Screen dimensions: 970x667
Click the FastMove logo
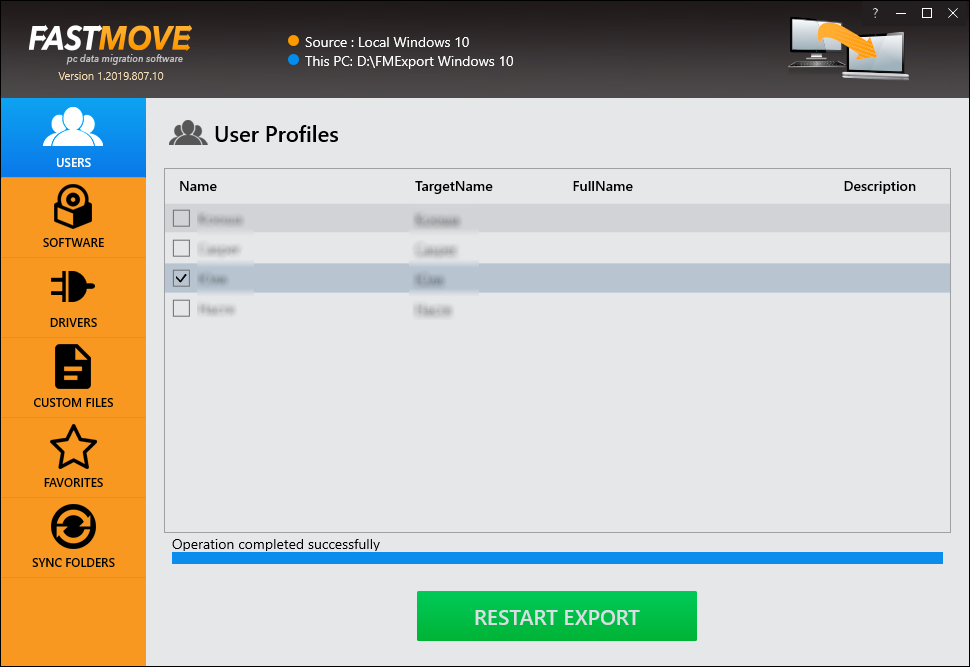click(110, 43)
